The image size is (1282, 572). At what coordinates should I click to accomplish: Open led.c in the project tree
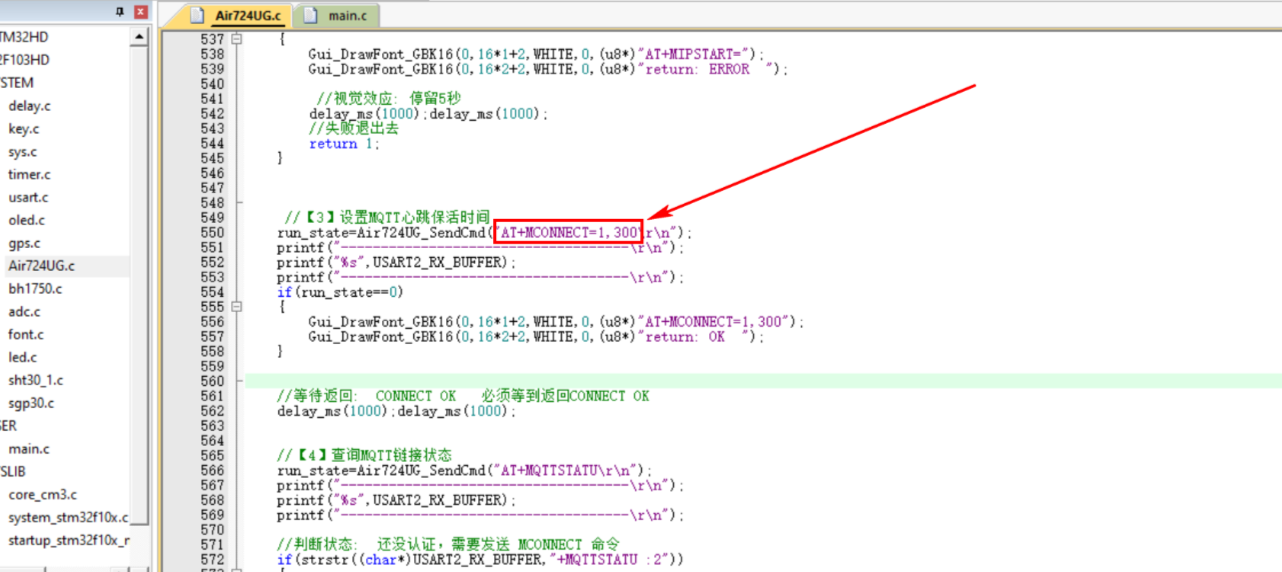click(x=24, y=357)
